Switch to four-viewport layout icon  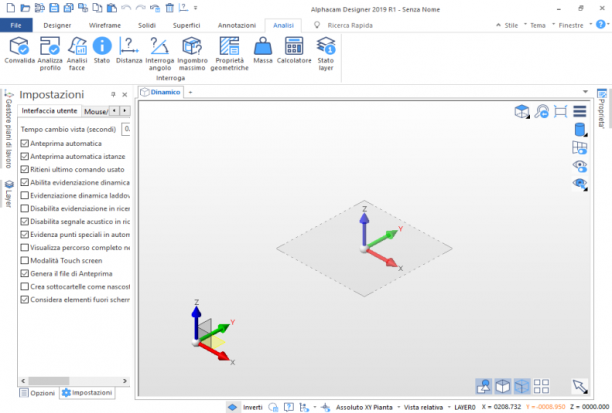541,386
